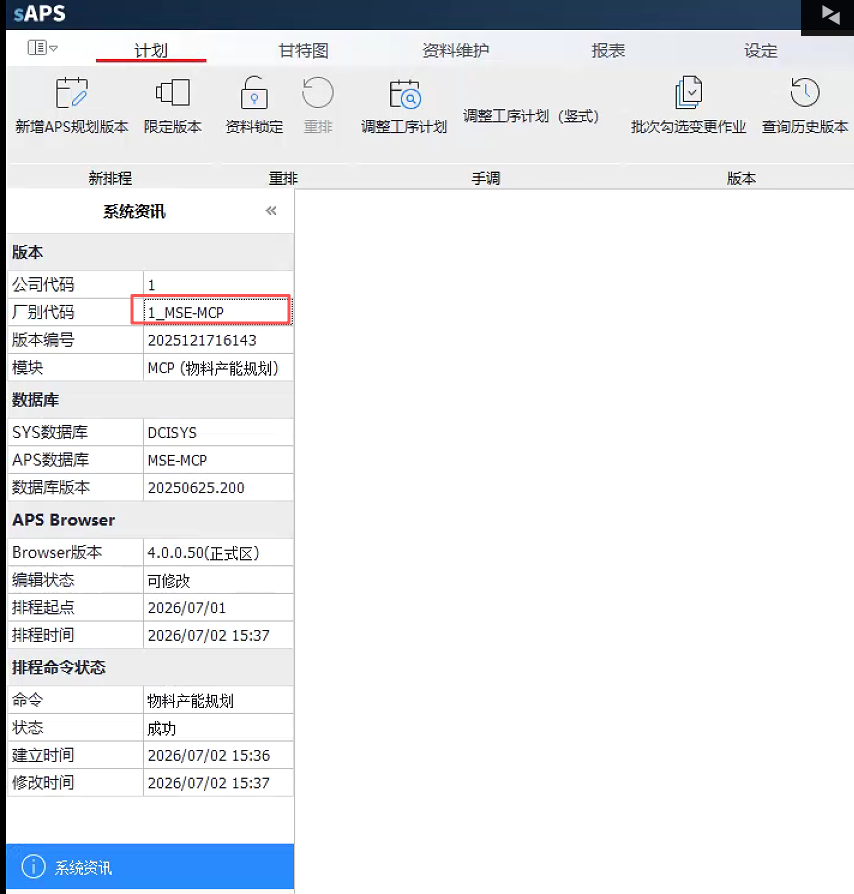Click the 厂别代码 label

pyautogui.click(x=43, y=312)
